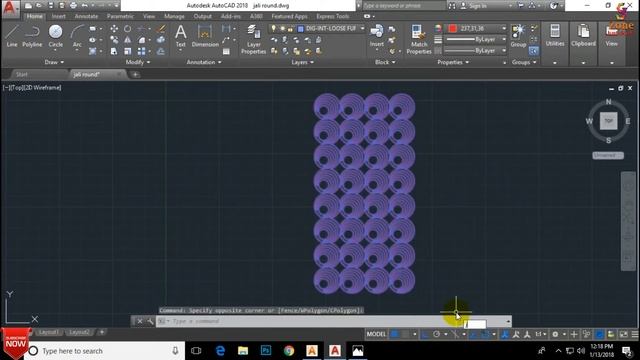Toggle clean screen in status bar
The image size is (640, 360).
(x=624, y=334)
